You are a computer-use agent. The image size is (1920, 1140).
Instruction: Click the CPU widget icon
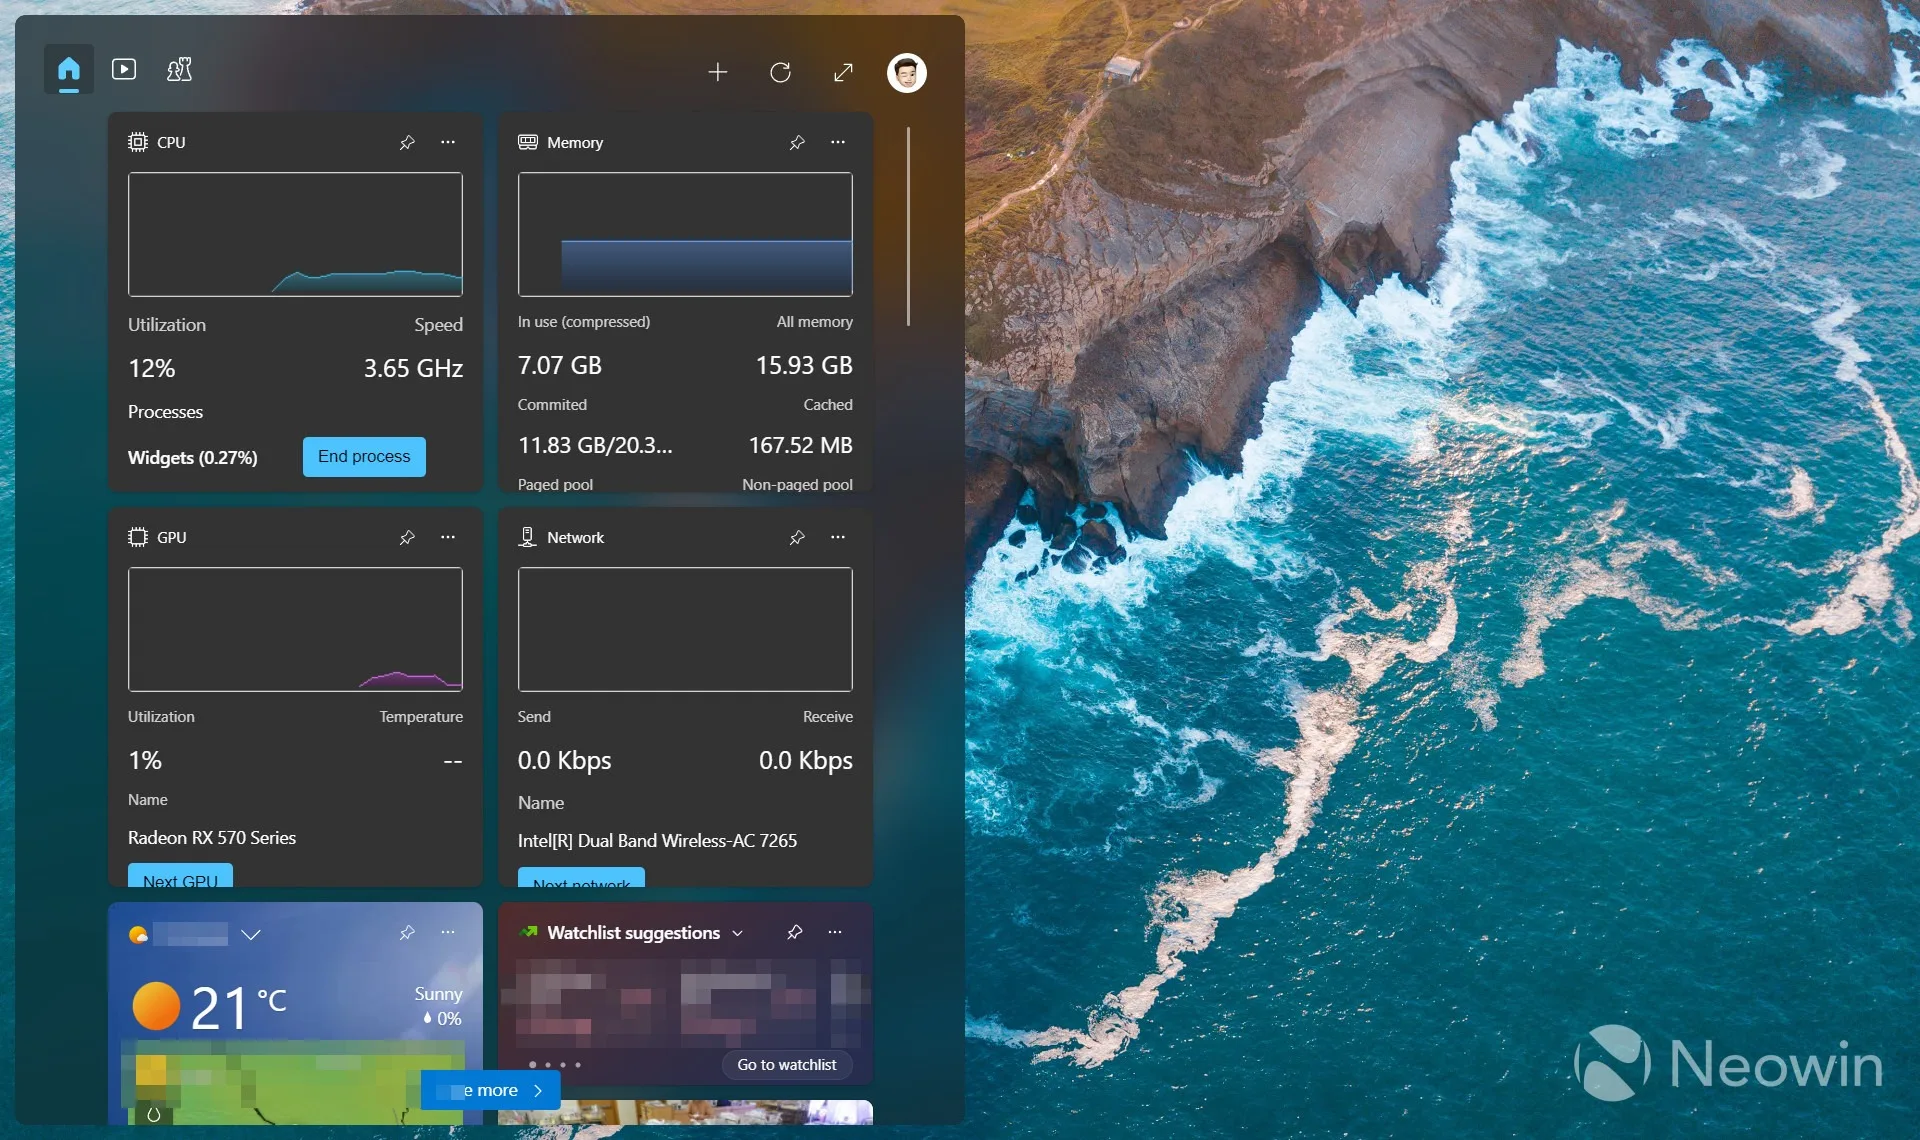click(x=137, y=142)
